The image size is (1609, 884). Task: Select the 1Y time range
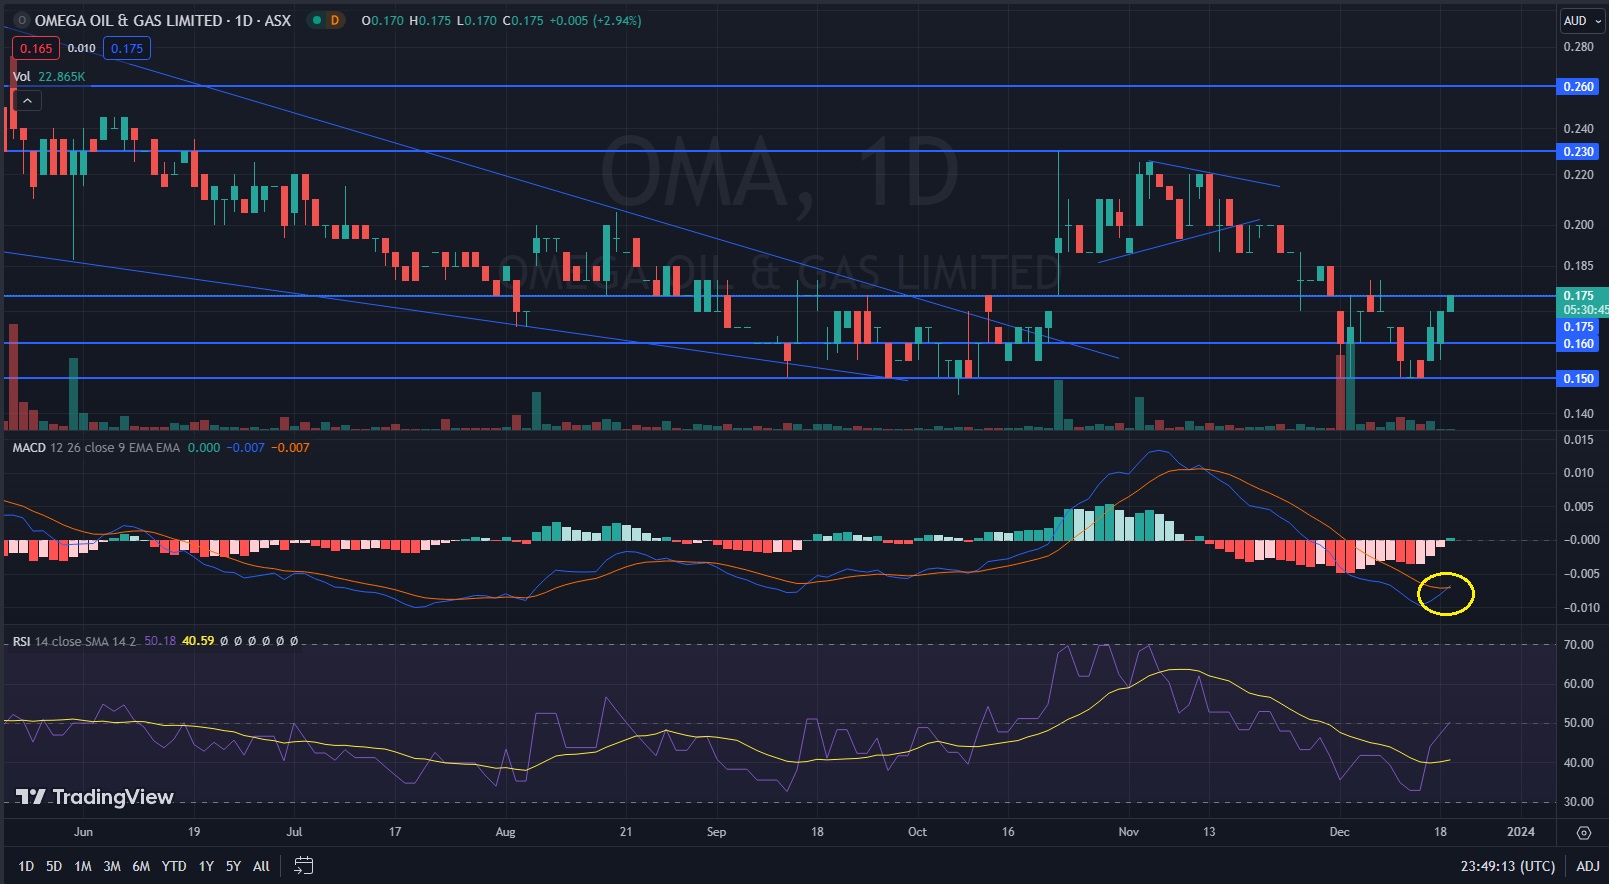(206, 866)
